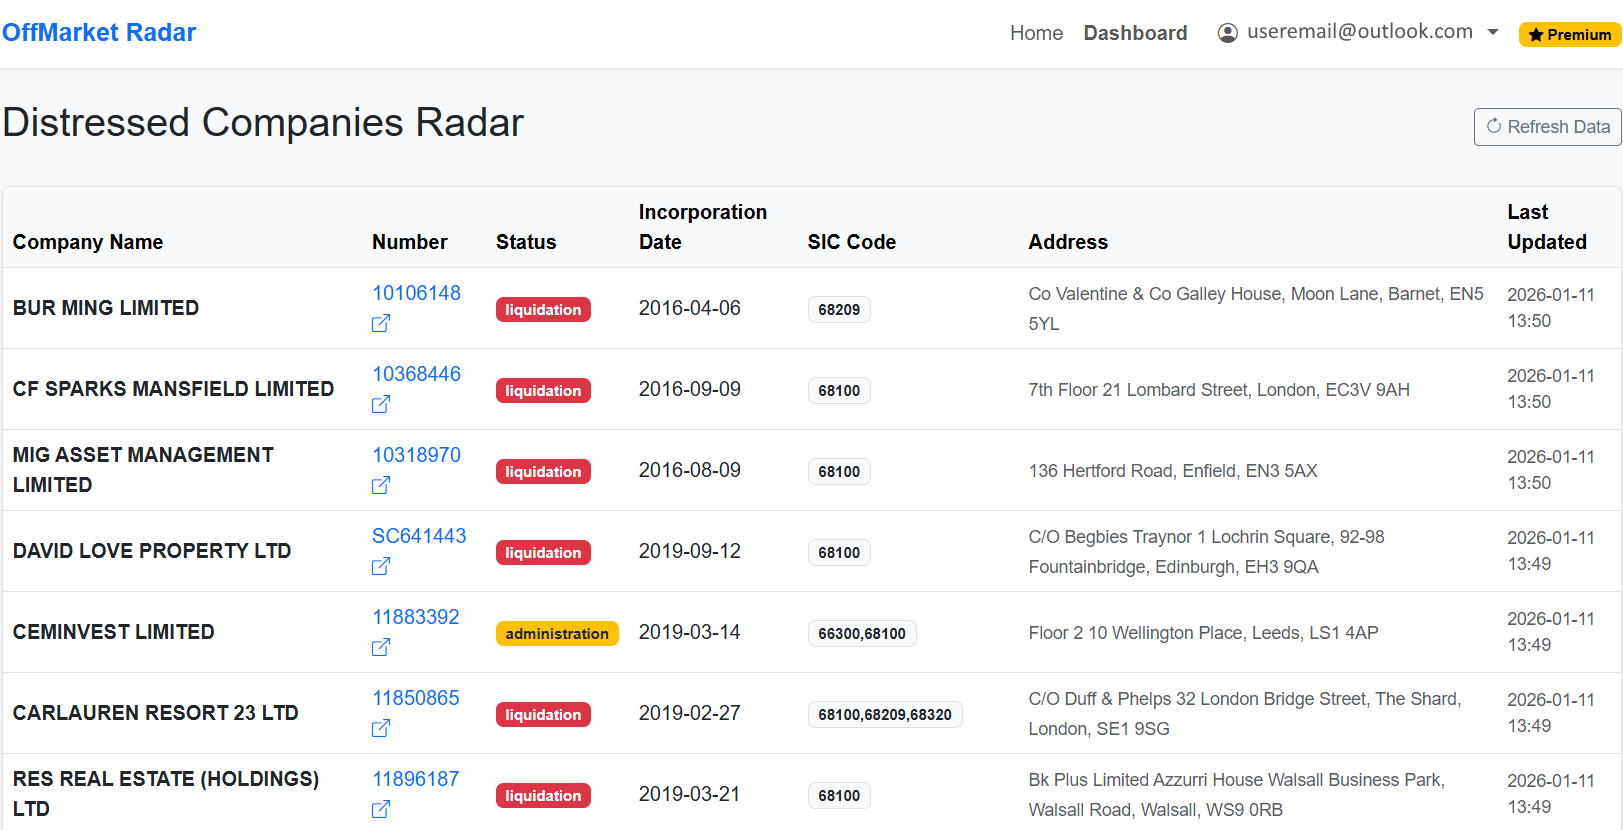Open external link icon for 11896187
Image resolution: width=1623 pixels, height=830 pixels.
(x=381, y=810)
